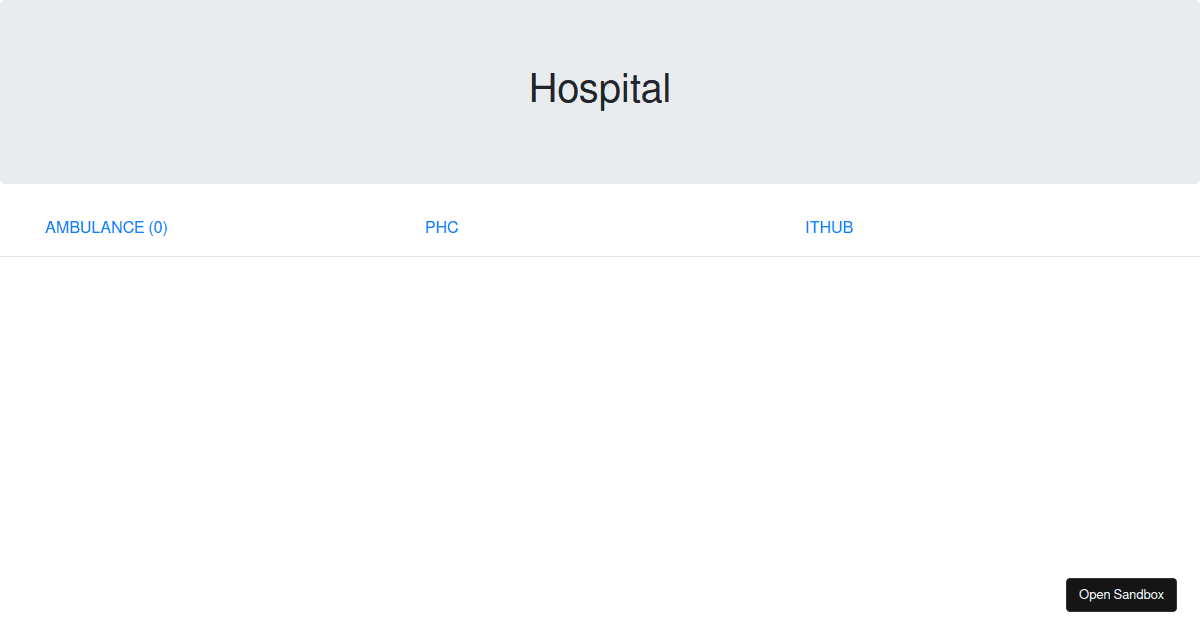Click the Hospital title heading
Image resolution: width=1200 pixels, height=630 pixels.
[599, 89]
